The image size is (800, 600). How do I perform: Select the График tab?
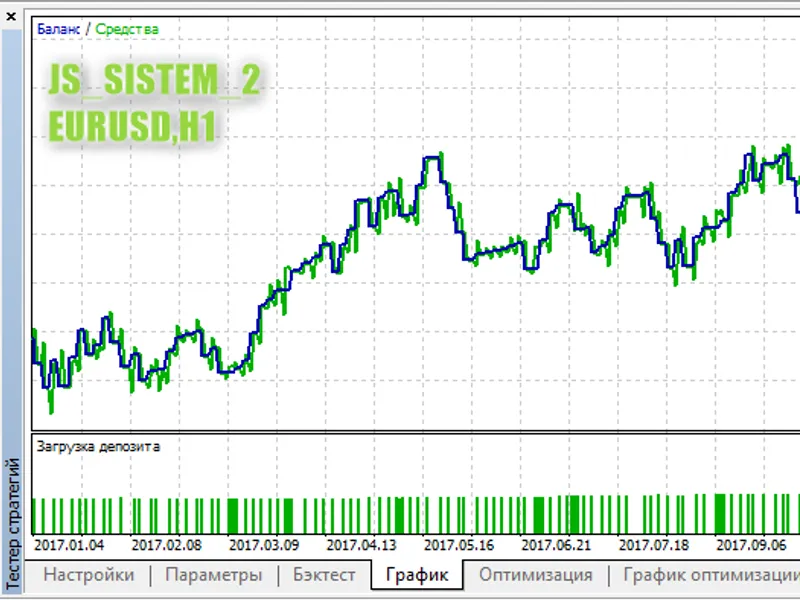click(x=417, y=575)
